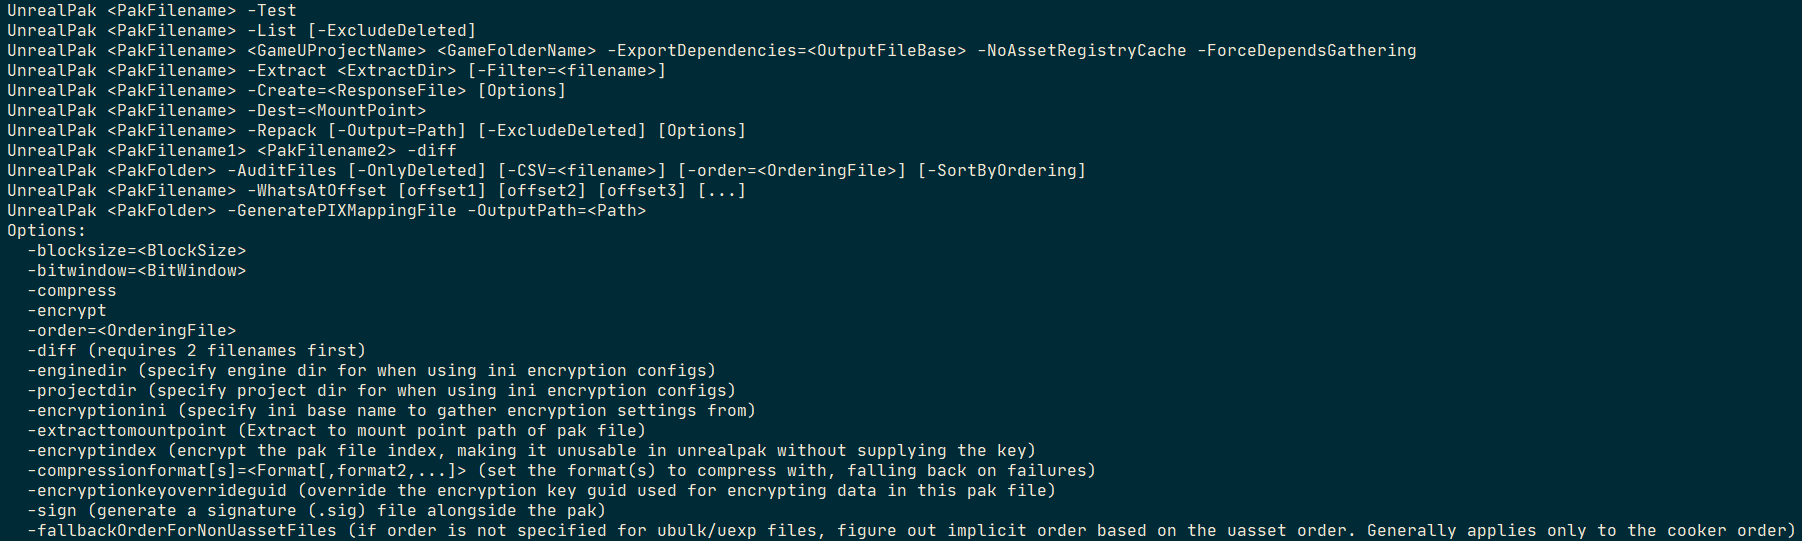Click the -GeneratePIXMappingFile option
Viewport: 1802px width, 541px height.
pyautogui.click(x=341, y=211)
